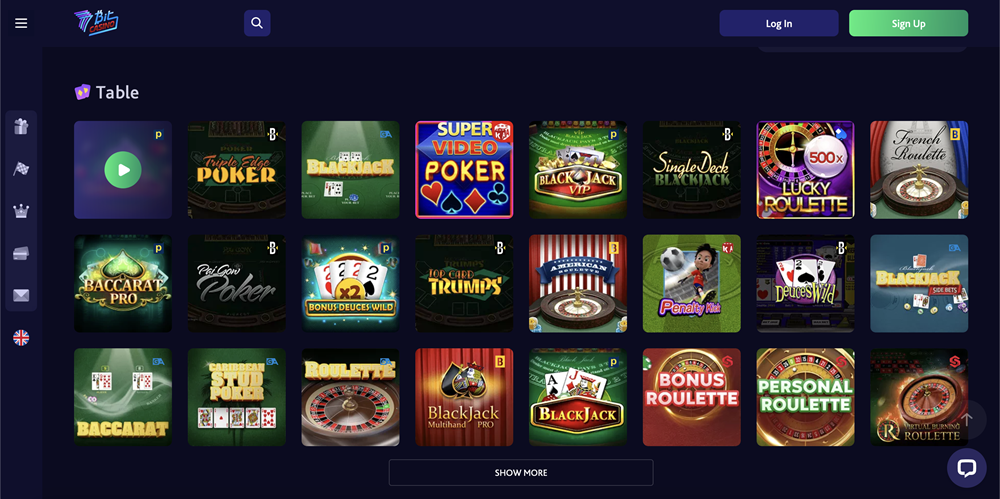Click the back-to-top arrow button

[x=967, y=419]
